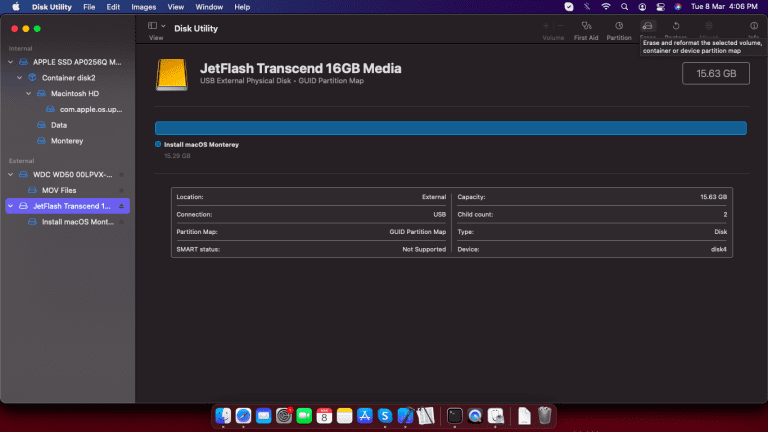
Task: Open the Window menu
Action: [x=209, y=7]
